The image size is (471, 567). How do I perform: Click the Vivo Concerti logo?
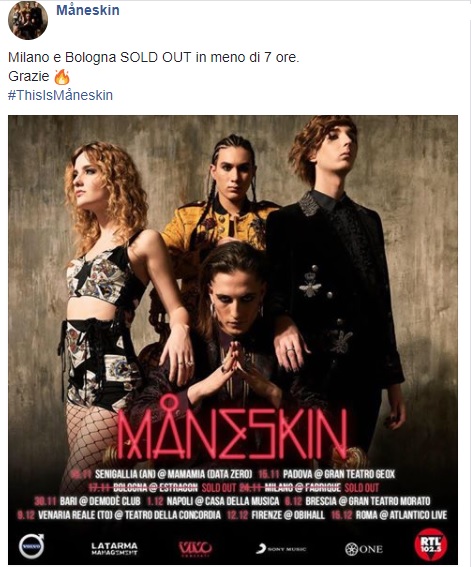196,549
